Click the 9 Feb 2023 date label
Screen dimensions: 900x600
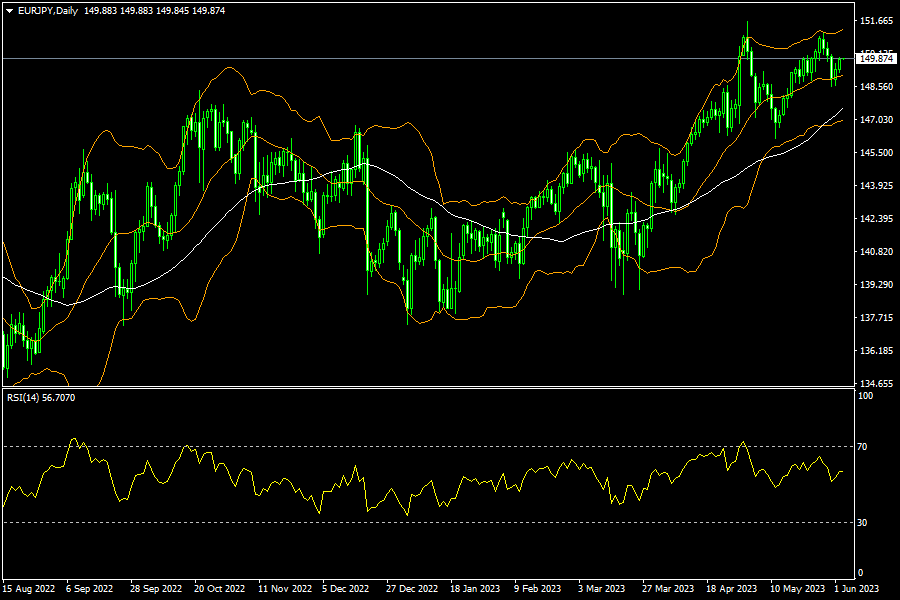click(x=537, y=589)
